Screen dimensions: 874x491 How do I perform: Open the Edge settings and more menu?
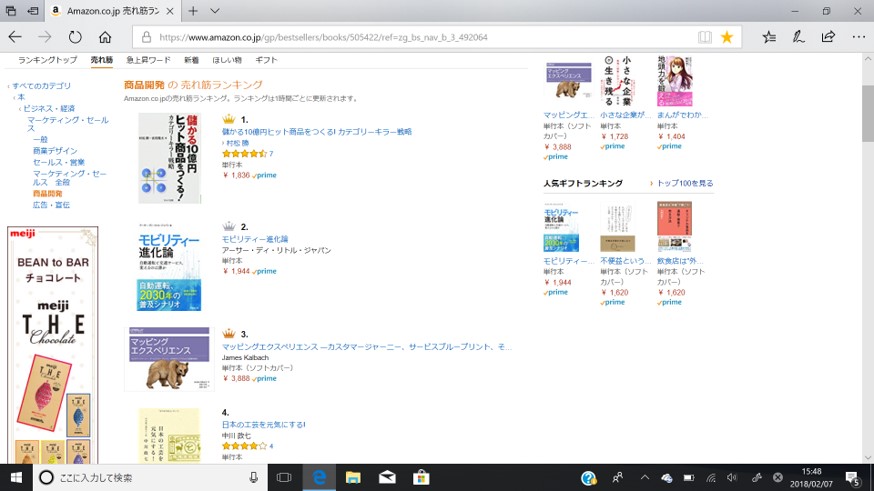[858, 37]
